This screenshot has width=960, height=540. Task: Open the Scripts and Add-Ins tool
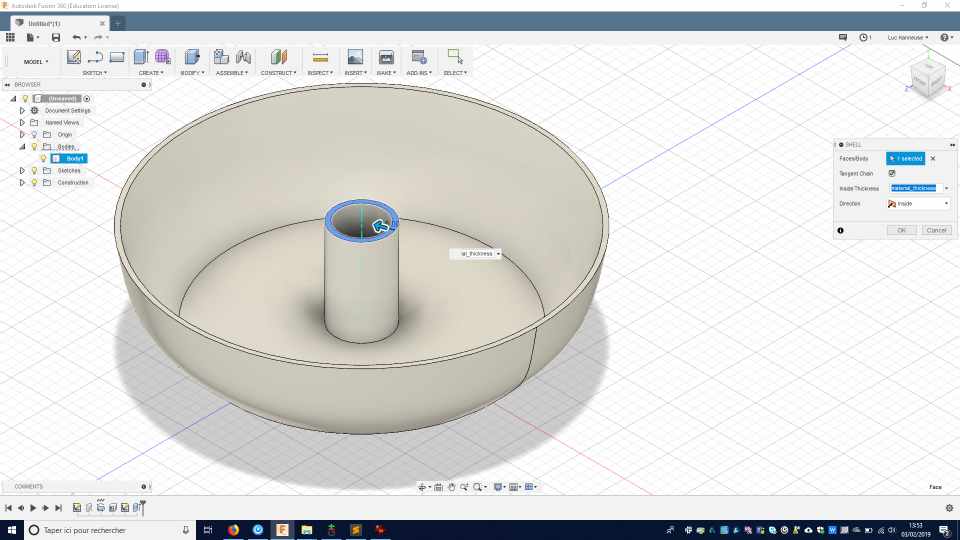coord(419,57)
